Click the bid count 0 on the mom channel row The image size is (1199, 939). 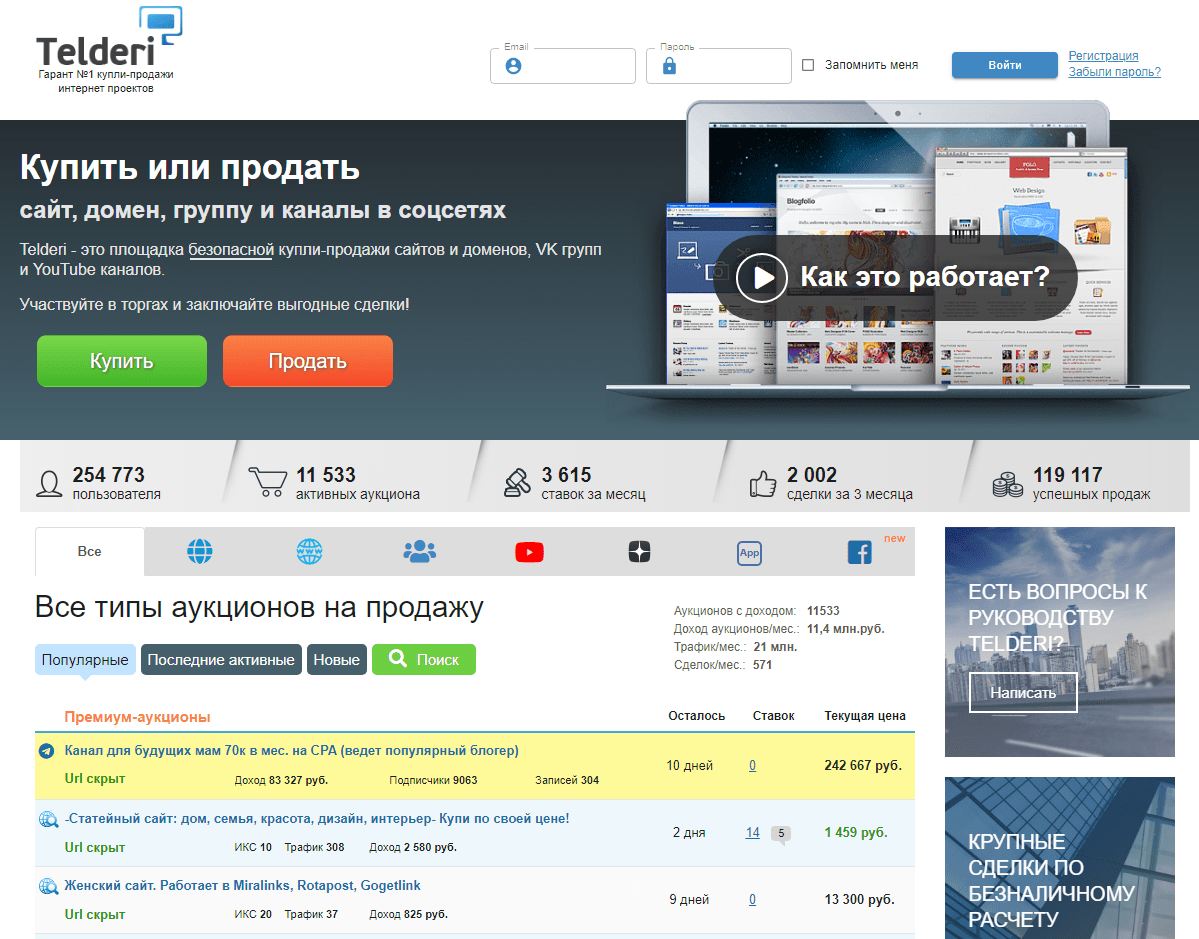[x=752, y=765]
